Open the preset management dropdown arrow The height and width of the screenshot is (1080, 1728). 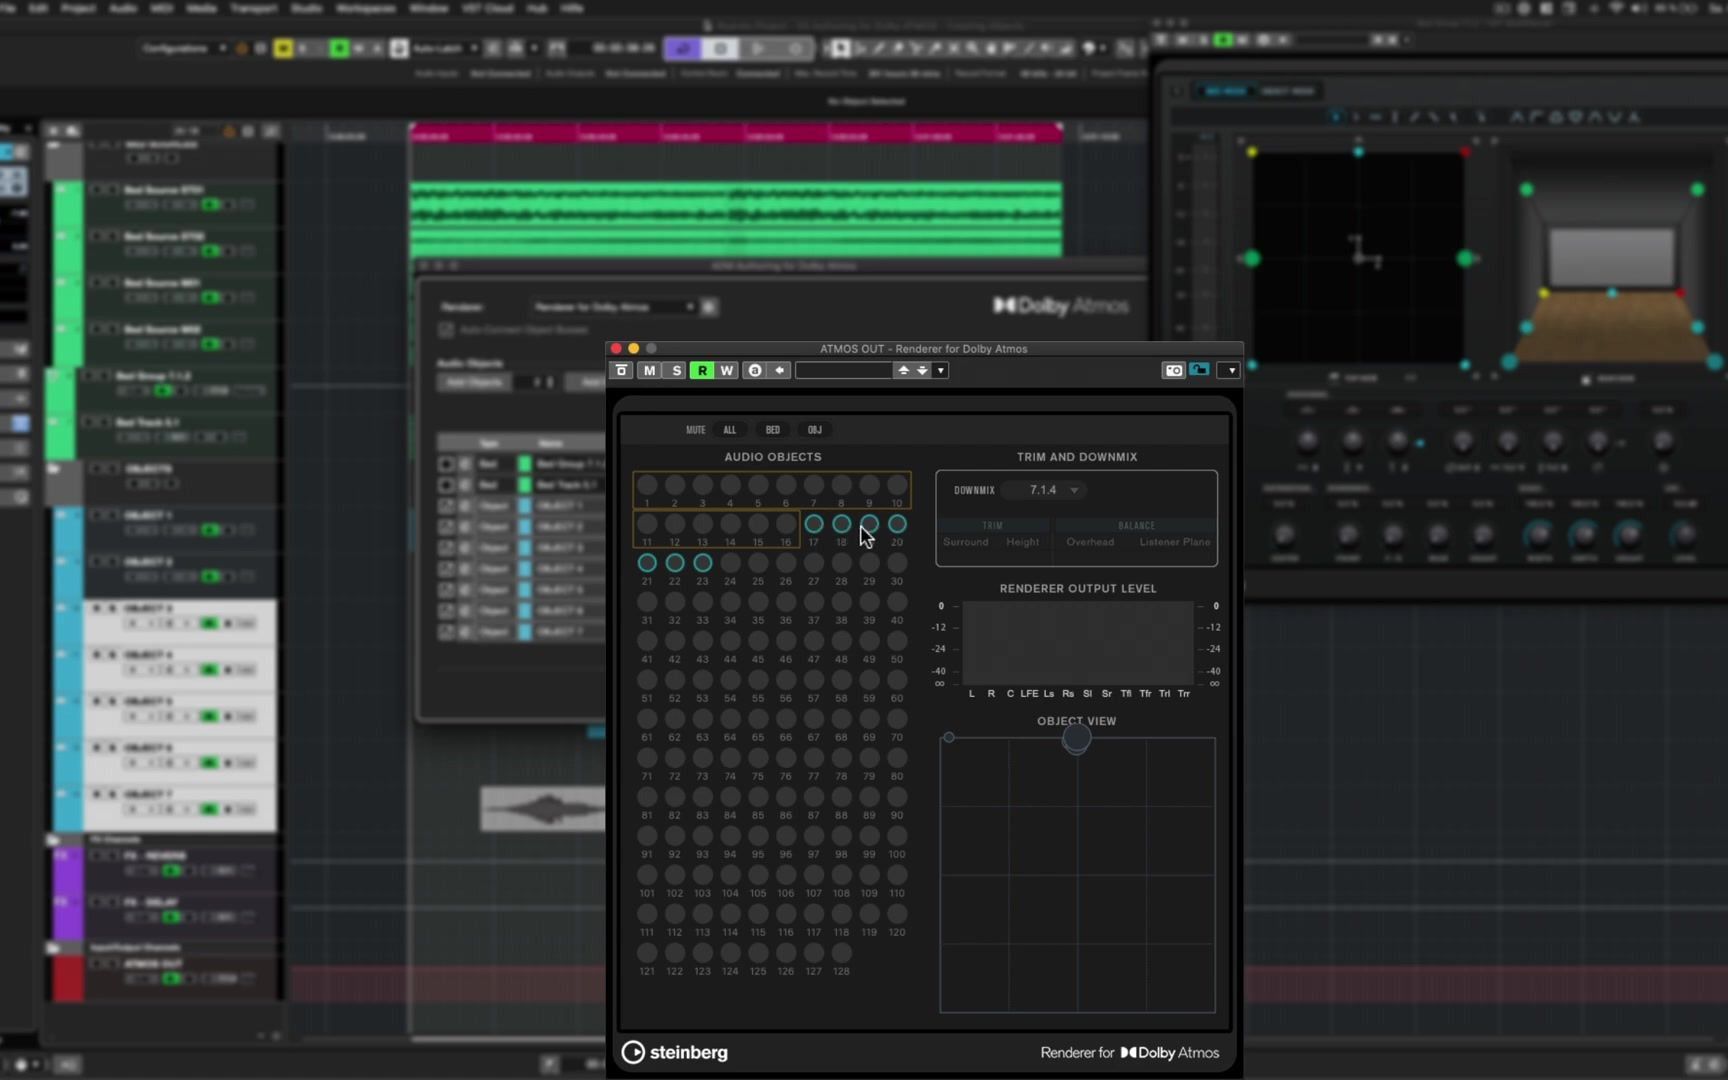click(x=940, y=371)
